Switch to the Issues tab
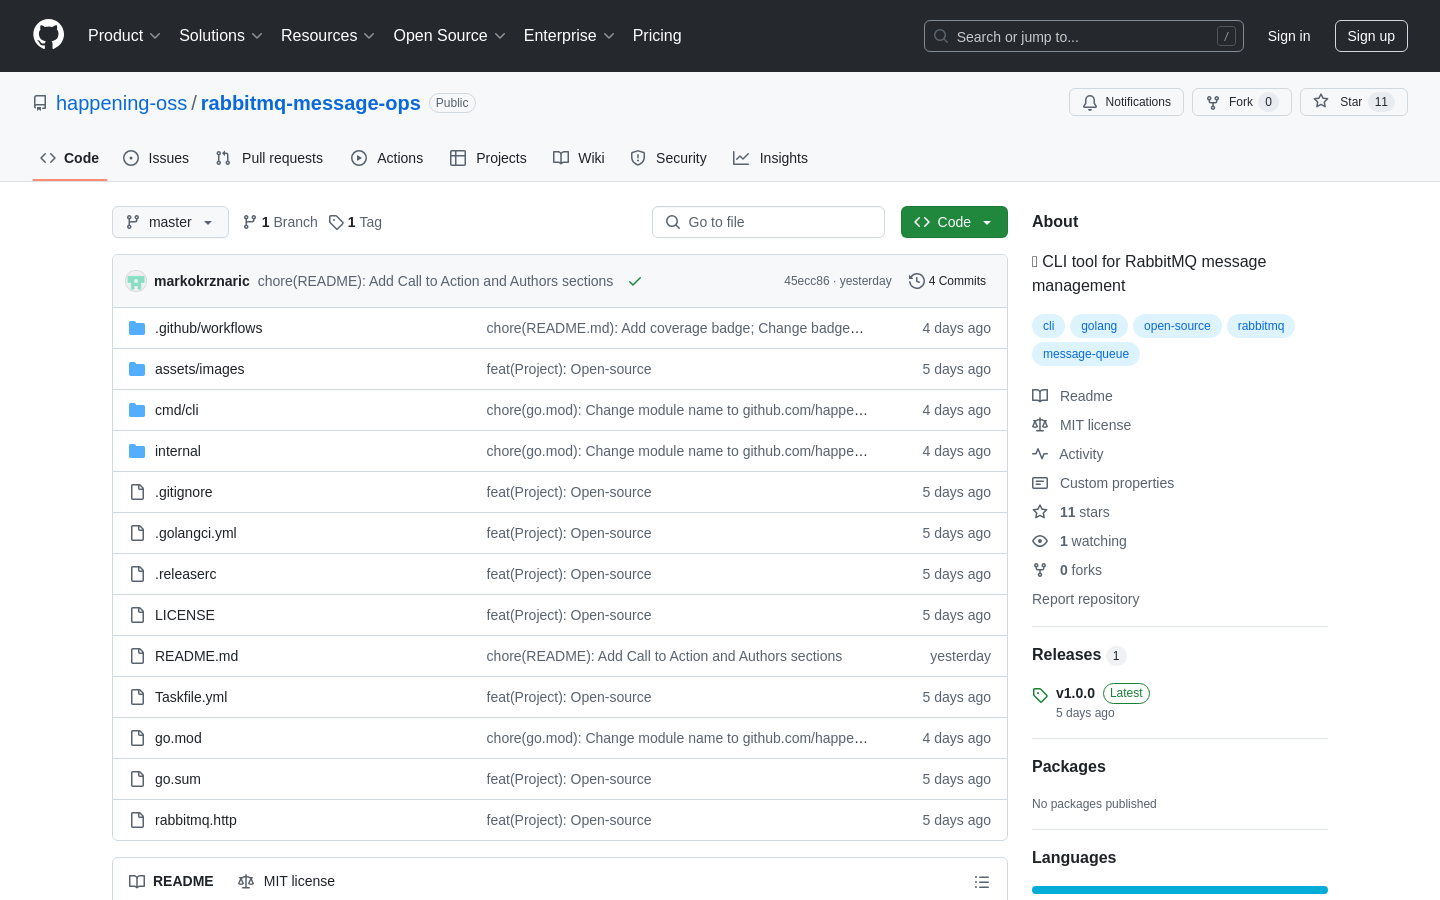1440x900 pixels. click(156, 158)
